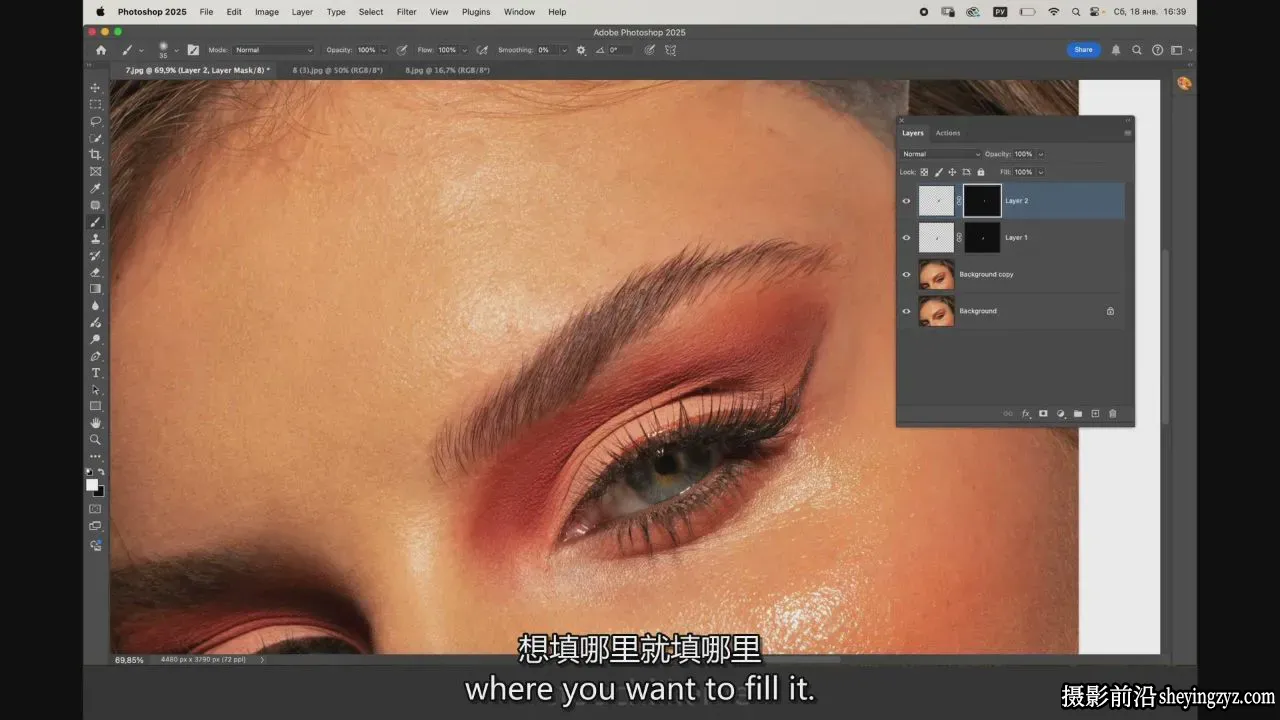This screenshot has height=720, width=1280.
Task: Add a layer style with fx icon
Action: click(1026, 413)
